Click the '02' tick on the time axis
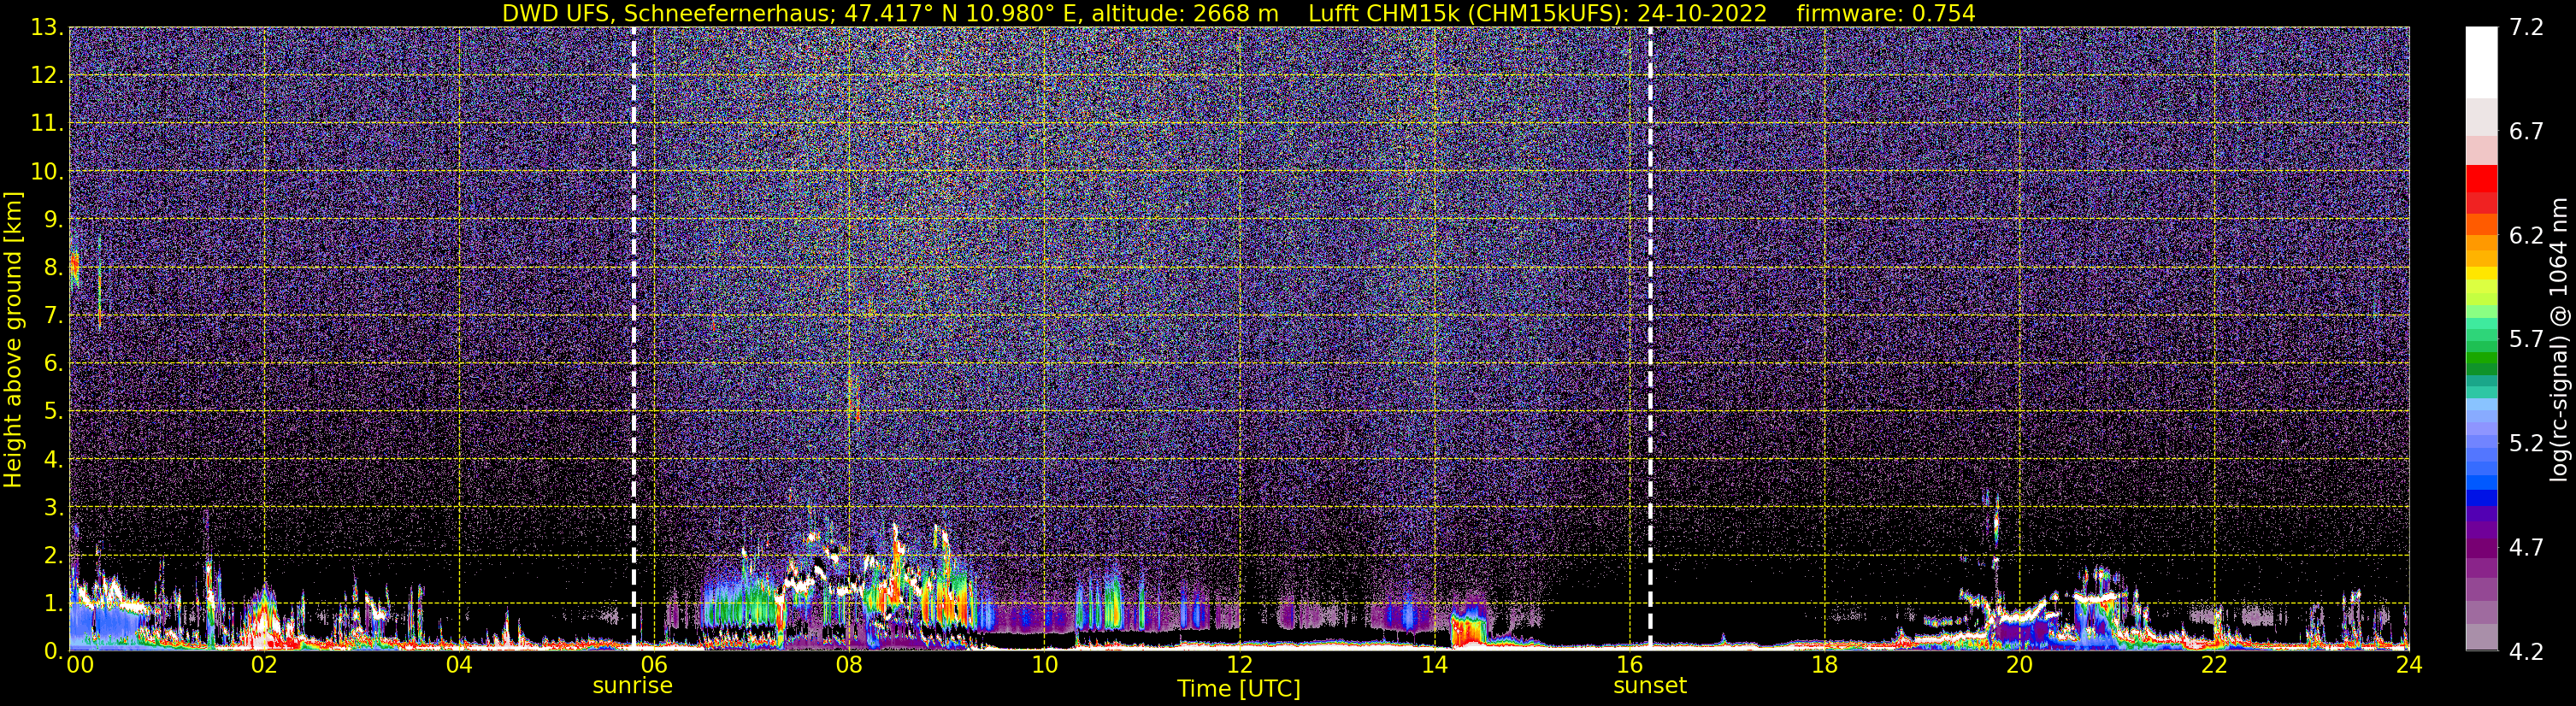 (264, 665)
